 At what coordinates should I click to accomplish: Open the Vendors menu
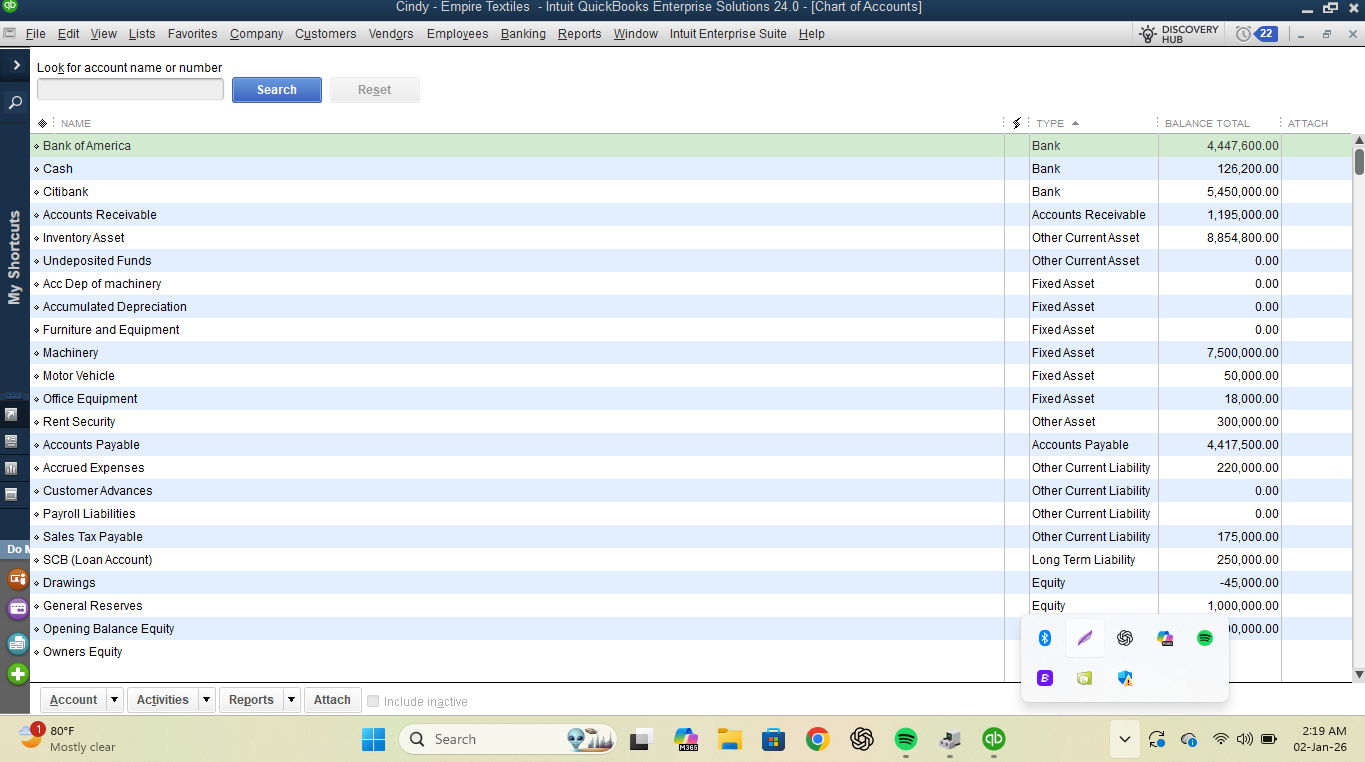pyautogui.click(x=391, y=33)
